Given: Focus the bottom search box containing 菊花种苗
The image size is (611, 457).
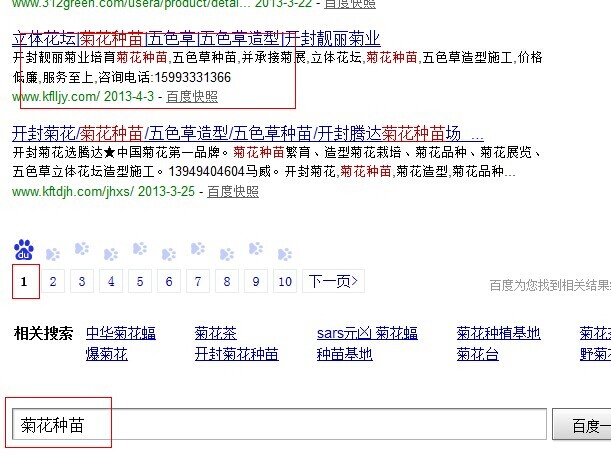Looking at the screenshot, I should click(x=279, y=424).
